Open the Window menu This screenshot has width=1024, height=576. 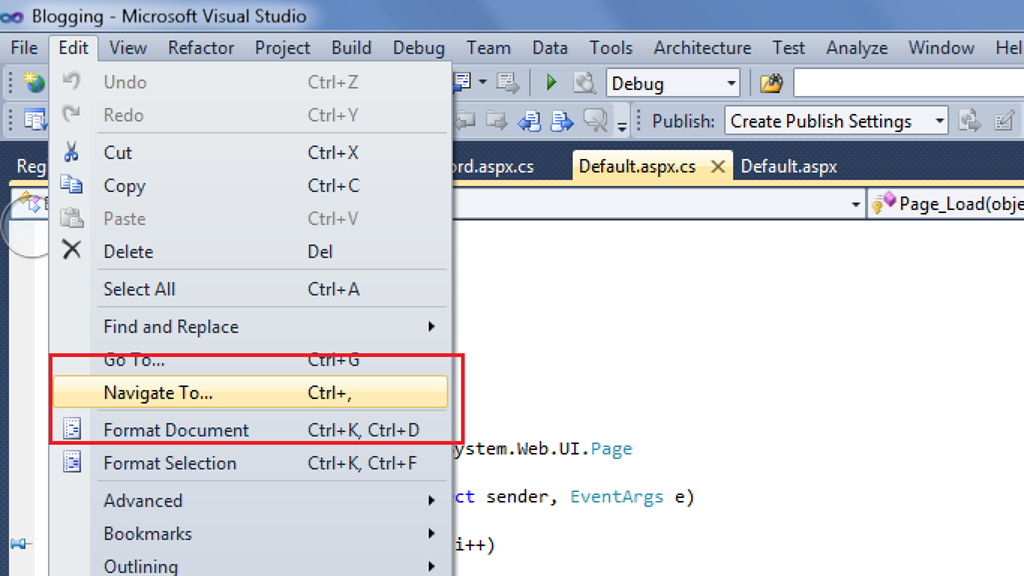[x=941, y=48]
